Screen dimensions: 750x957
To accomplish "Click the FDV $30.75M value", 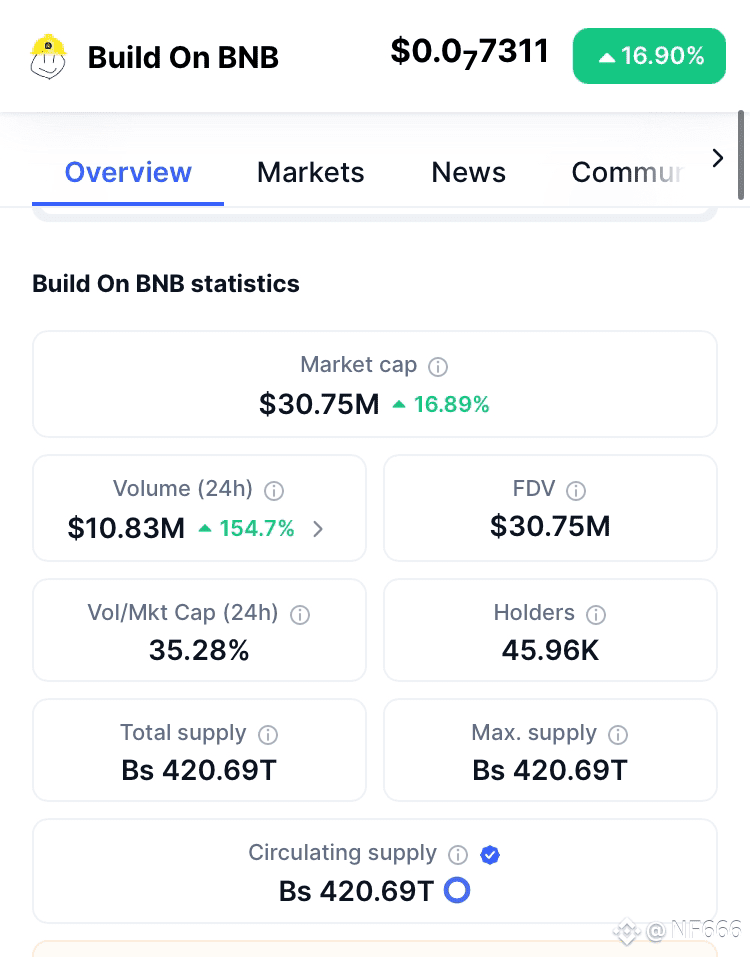I will pyautogui.click(x=550, y=526).
